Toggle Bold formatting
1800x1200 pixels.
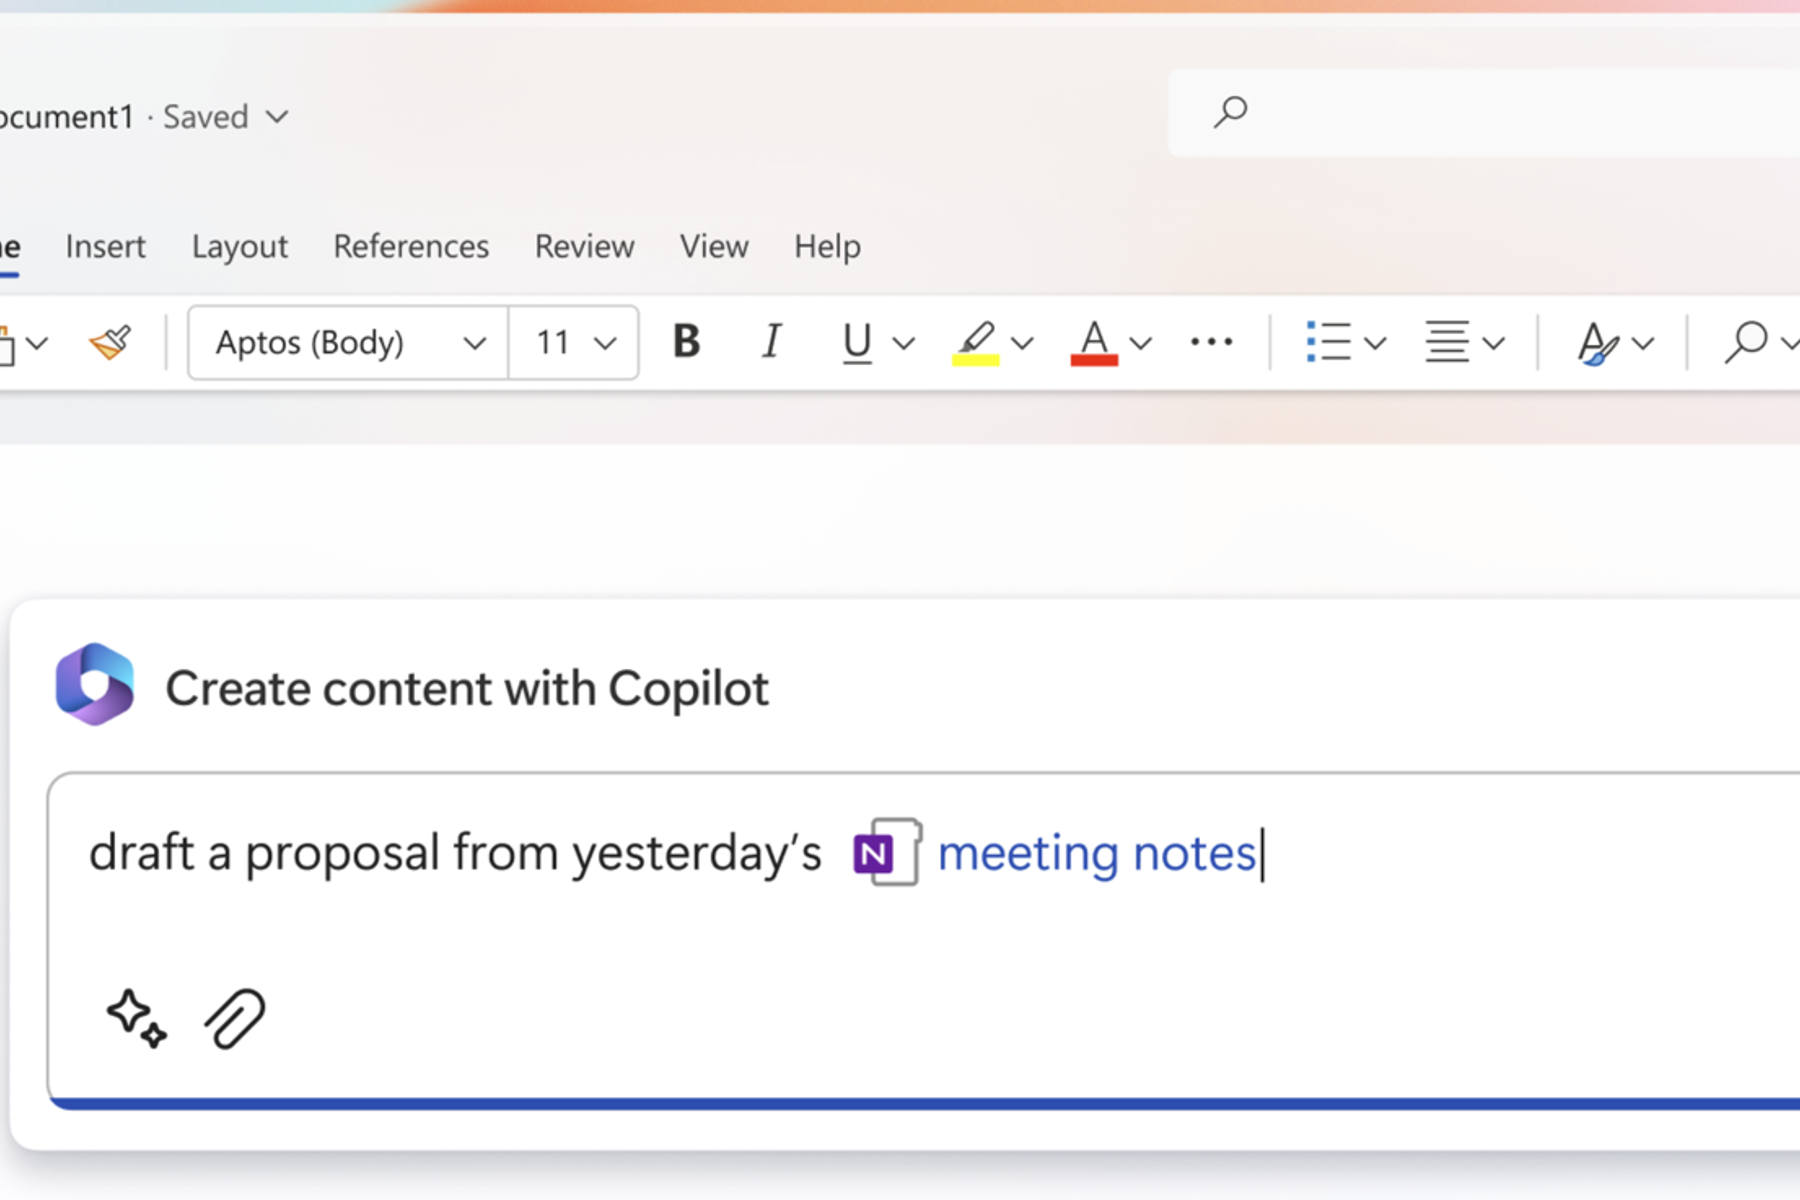686,342
